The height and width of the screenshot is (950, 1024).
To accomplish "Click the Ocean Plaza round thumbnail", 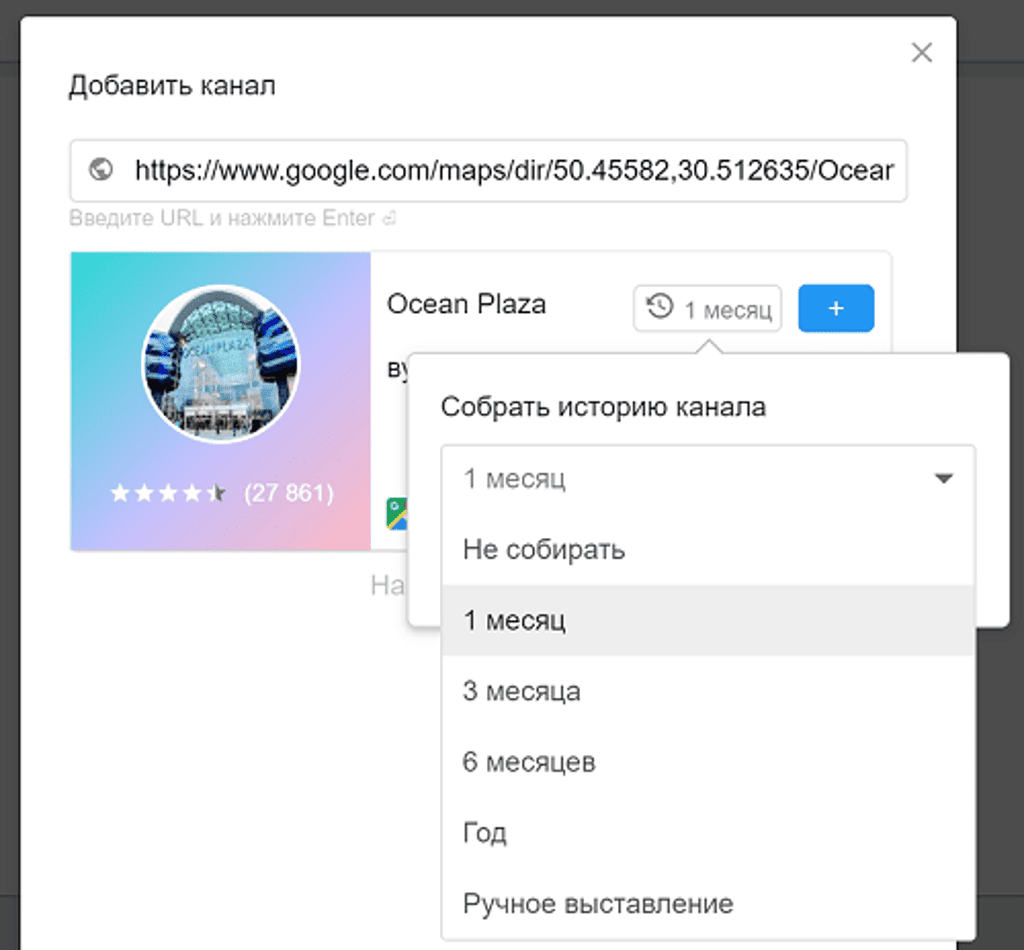I will click(x=220, y=364).
